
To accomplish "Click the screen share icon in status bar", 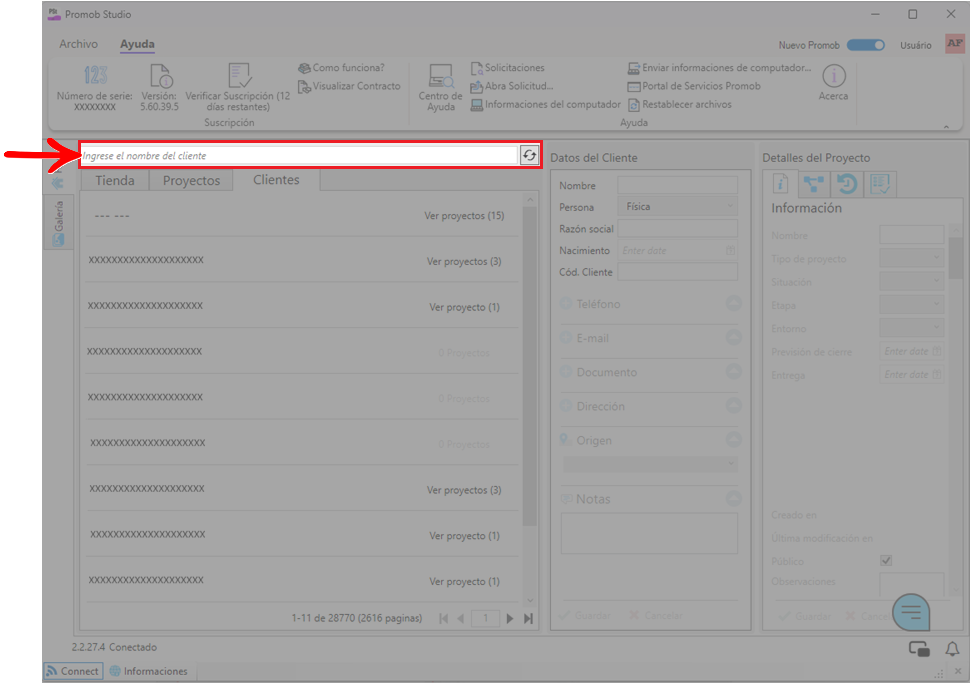I will click(x=919, y=649).
